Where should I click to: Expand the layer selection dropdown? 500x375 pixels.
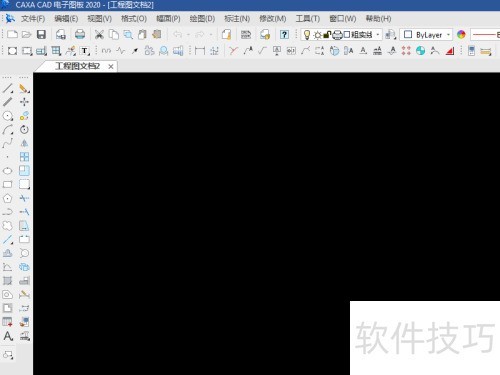point(378,35)
